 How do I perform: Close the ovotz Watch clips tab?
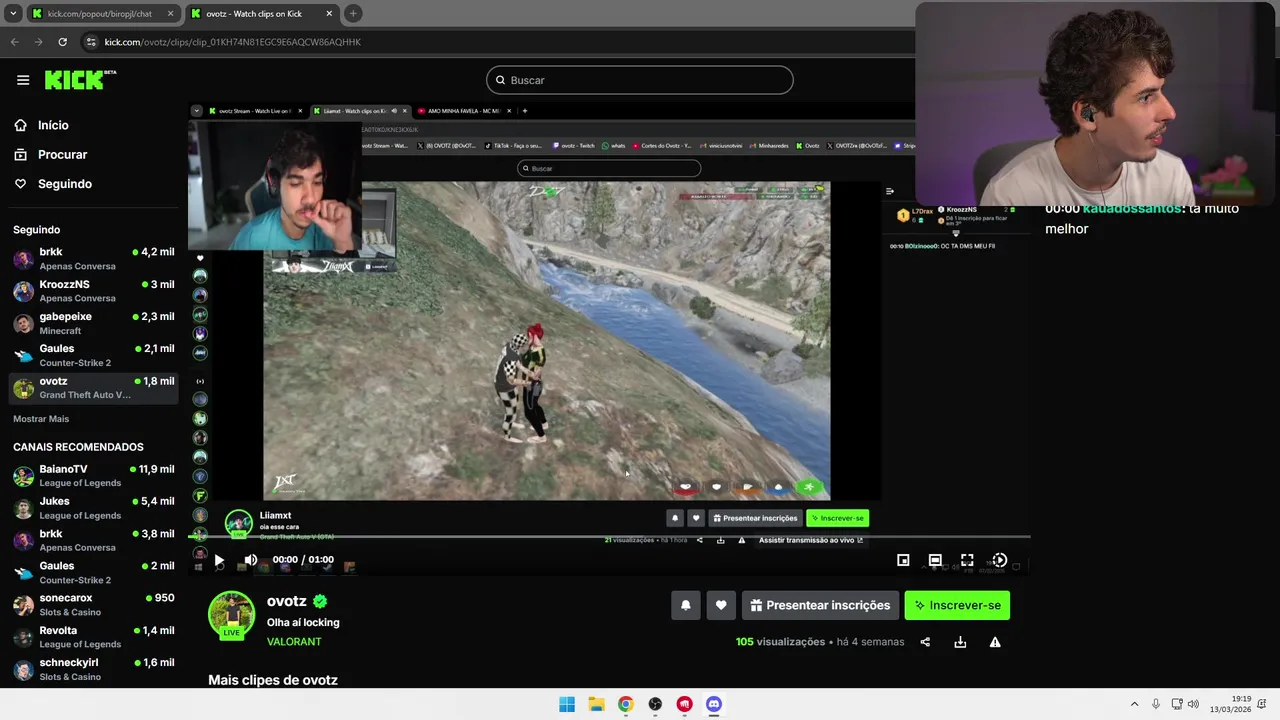click(x=329, y=14)
